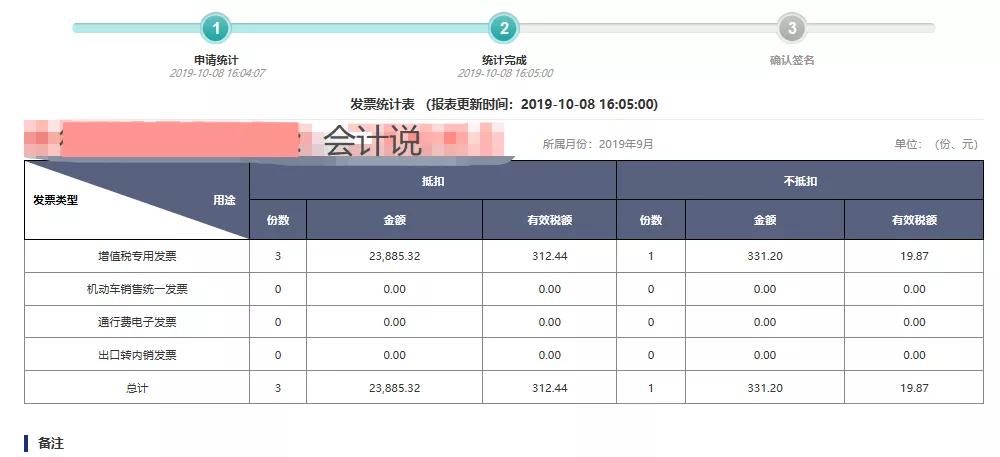Screen dimensions: 1000x457
Task: Click step 2 circle for 统计完成
Action: click(x=504, y=28)
